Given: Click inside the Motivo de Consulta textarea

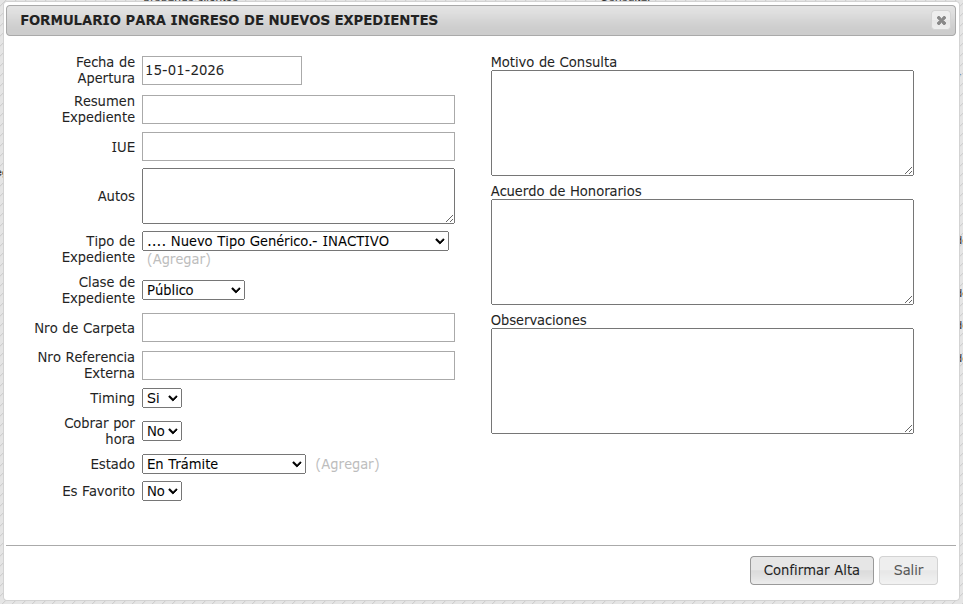Looking at the screenshot, I should click(x=701, y=122).
